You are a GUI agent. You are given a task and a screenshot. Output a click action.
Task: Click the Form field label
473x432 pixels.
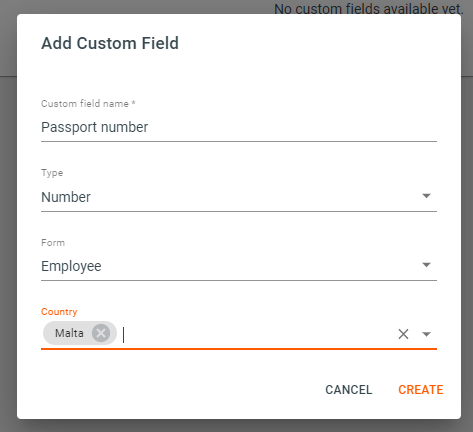[53, 242]
